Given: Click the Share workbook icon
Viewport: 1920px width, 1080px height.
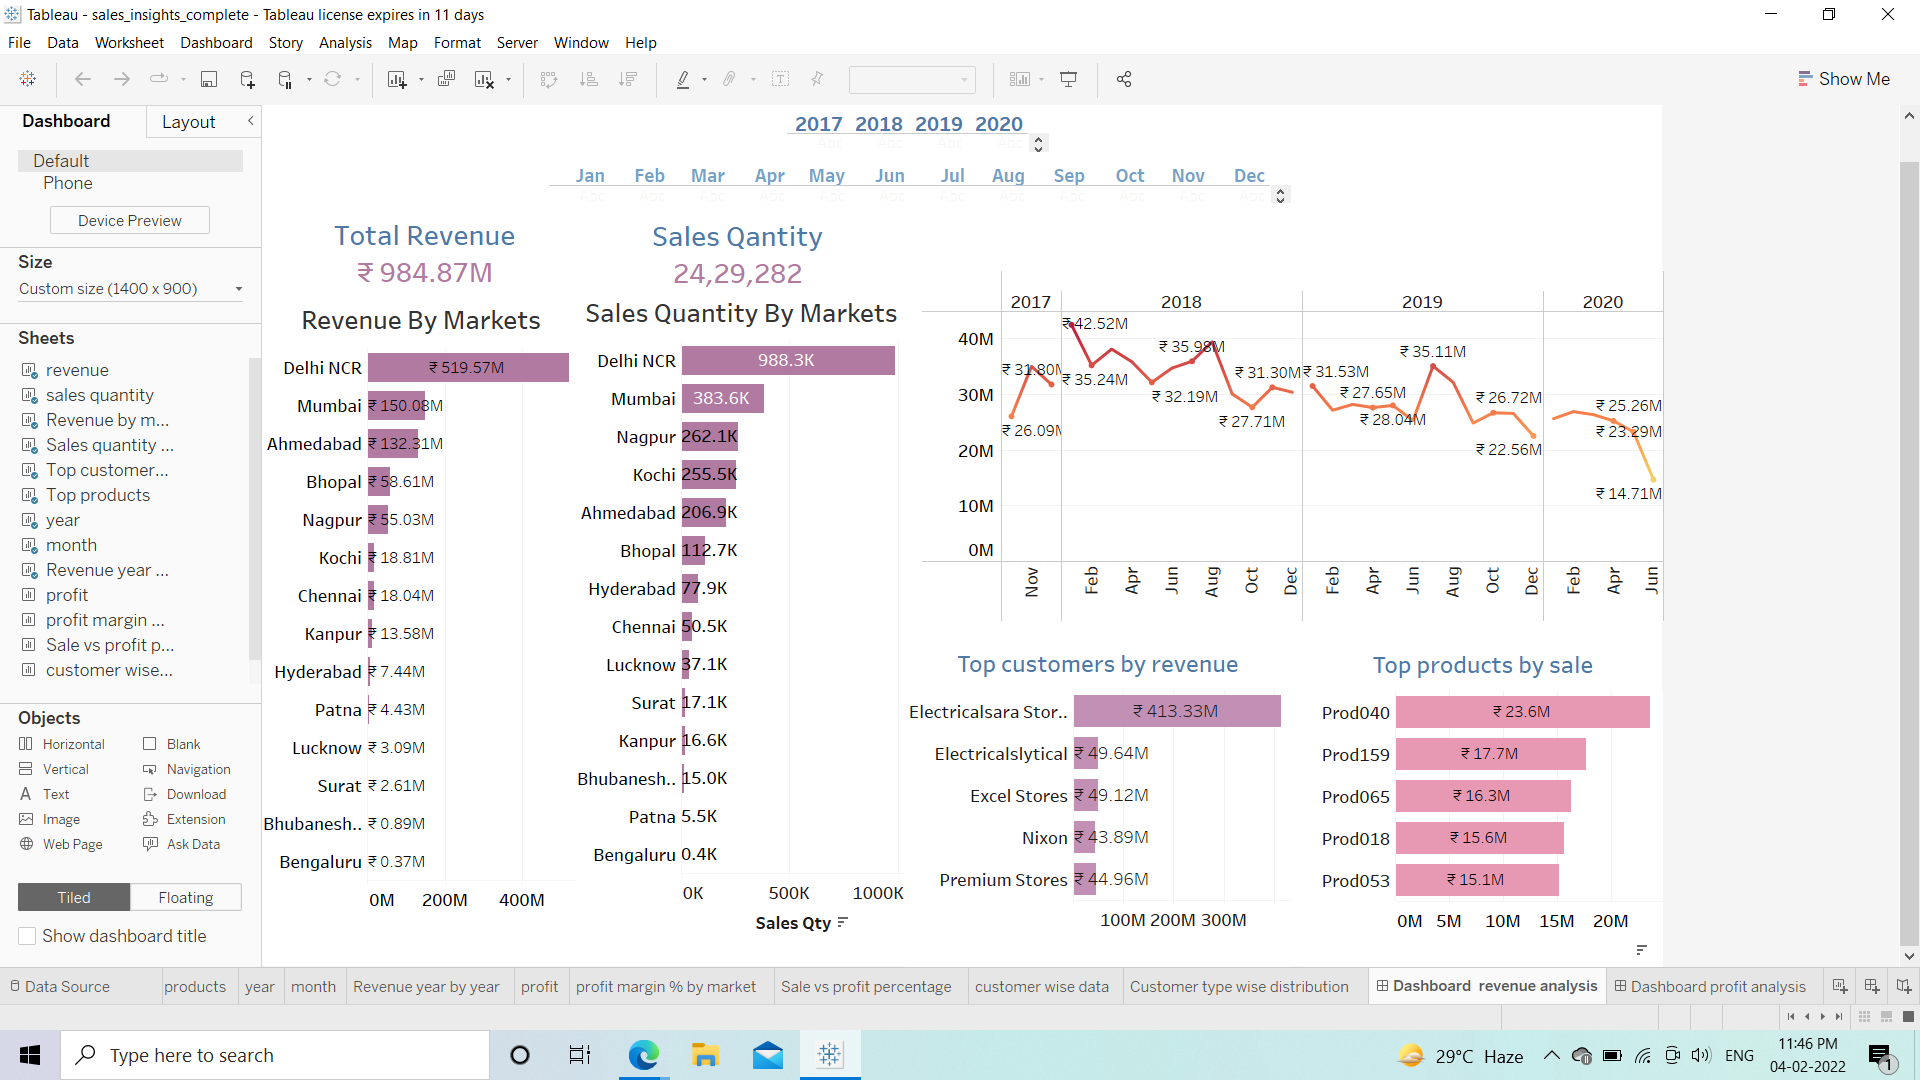Looking at the screenshot, I should [x=1124, y=79].
